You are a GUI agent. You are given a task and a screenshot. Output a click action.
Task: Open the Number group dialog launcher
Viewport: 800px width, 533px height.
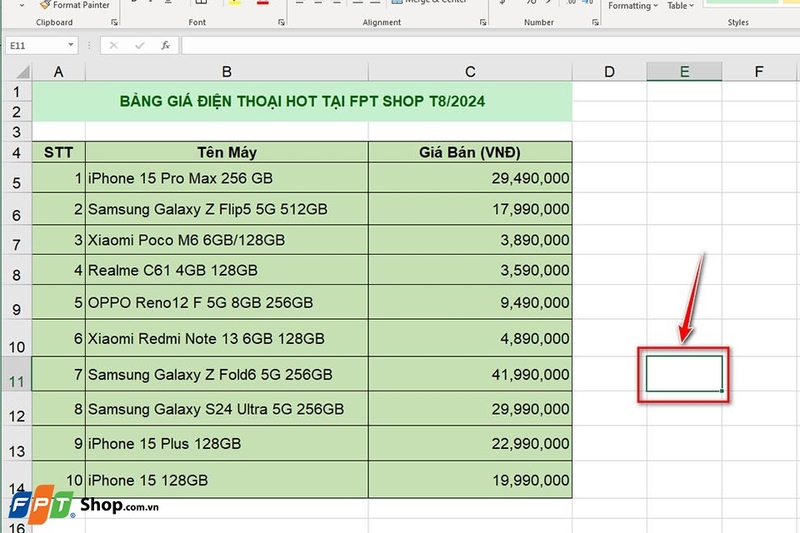coord(595,22)
